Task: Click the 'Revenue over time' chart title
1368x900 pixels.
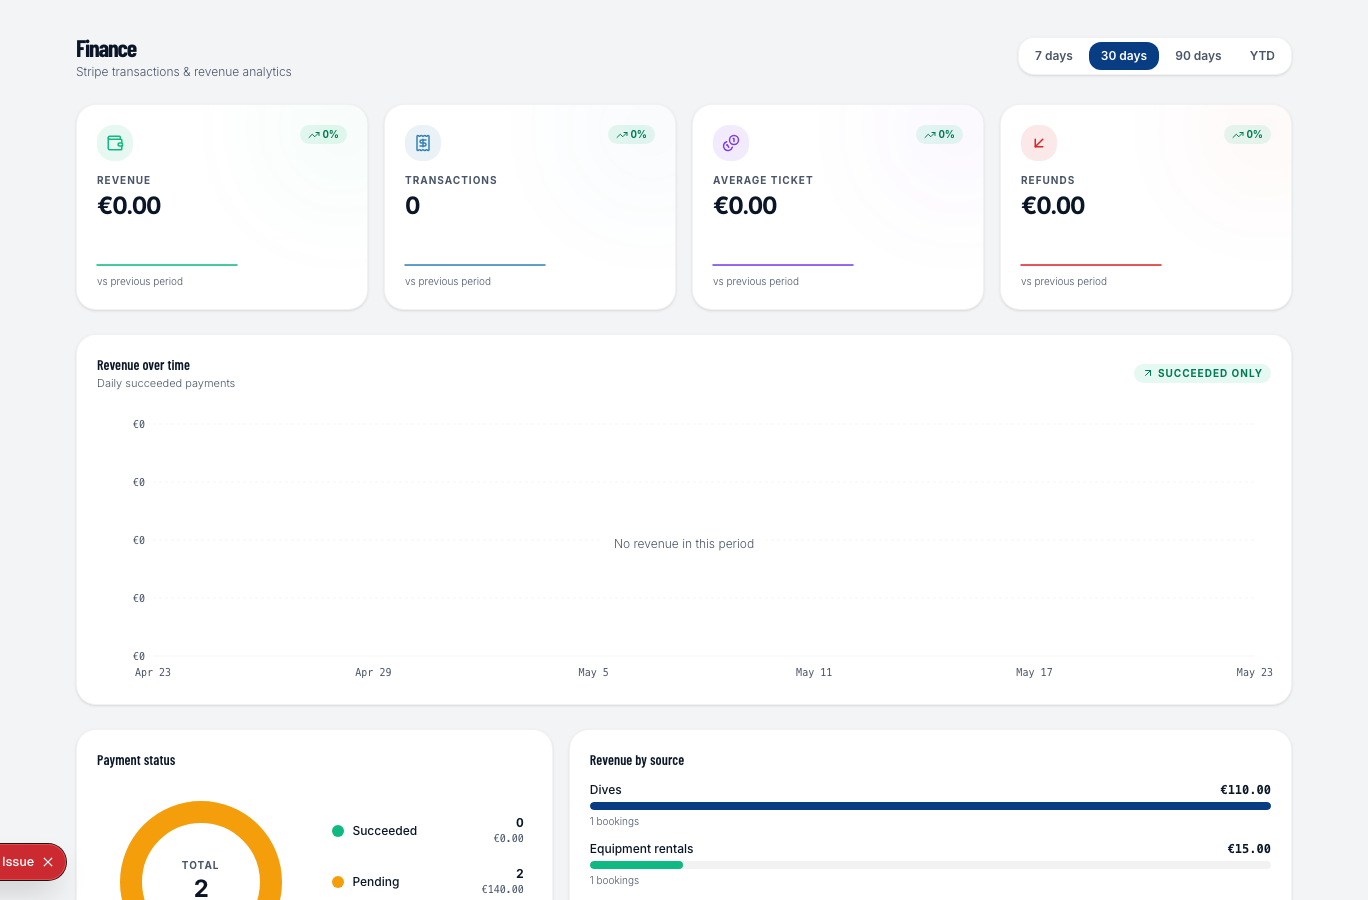Action: coord(143,366)
